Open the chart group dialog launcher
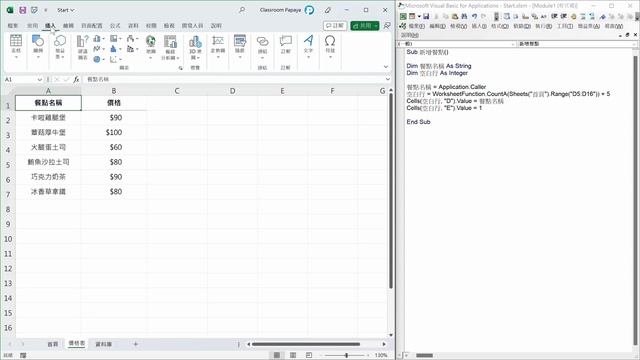This screenshot has width=640, height=360. point(180,68)
